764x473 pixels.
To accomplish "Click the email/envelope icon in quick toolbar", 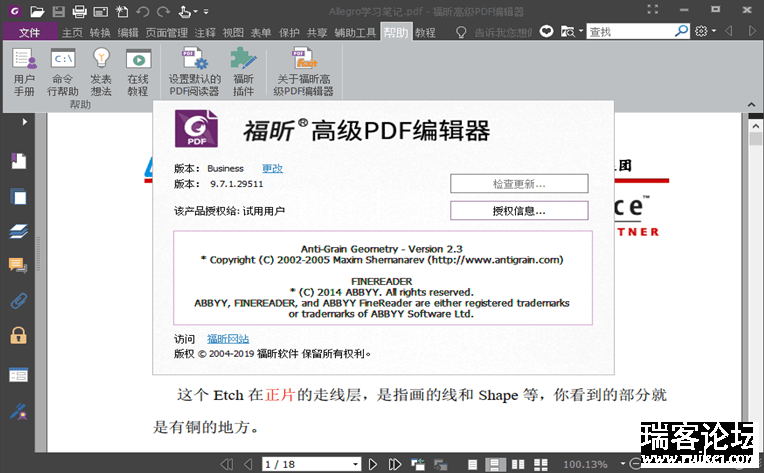I will pos(101,11).
